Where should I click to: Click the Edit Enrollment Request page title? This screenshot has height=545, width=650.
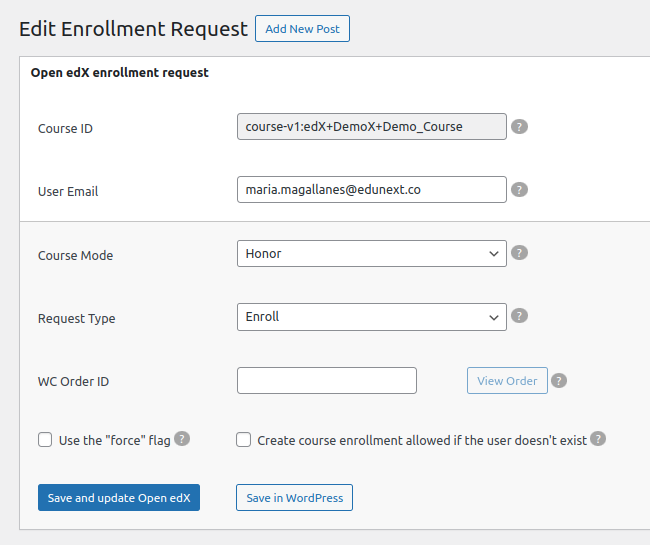tap(133, 29)
